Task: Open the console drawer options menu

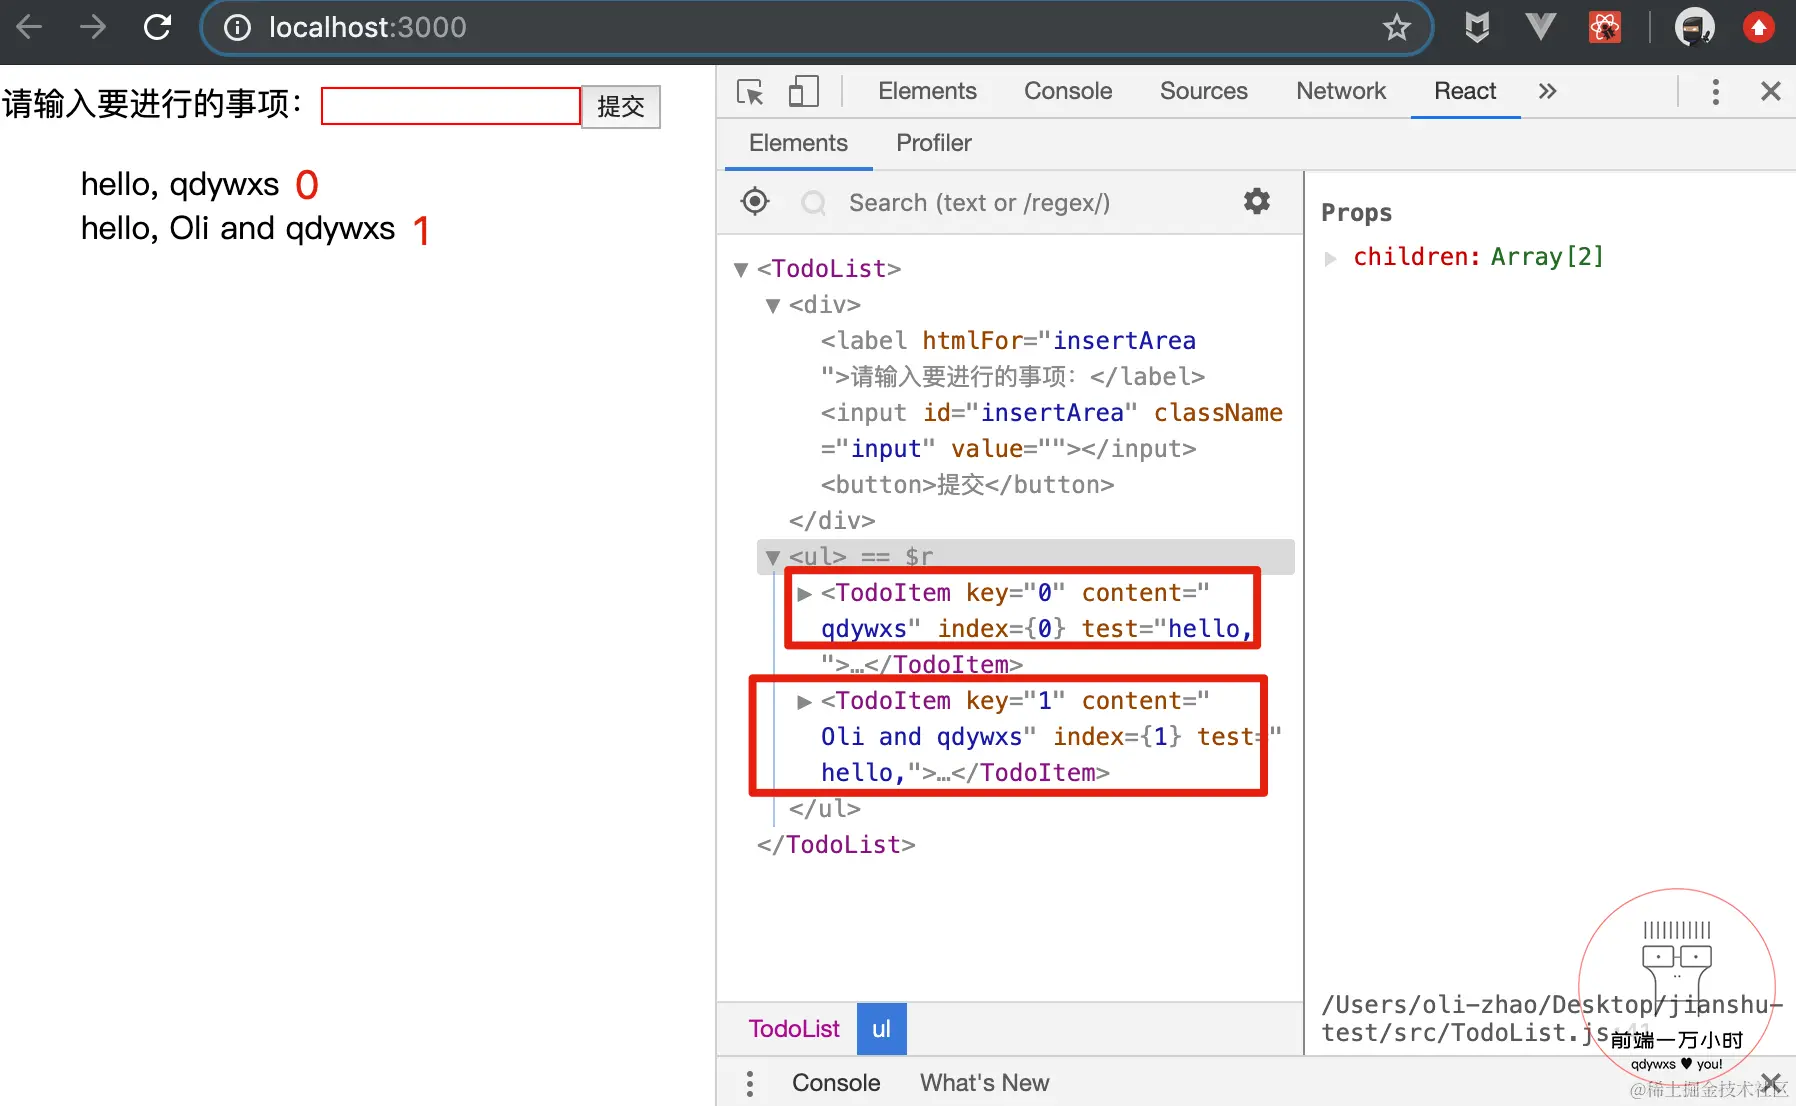Action: pos(750,1083)
